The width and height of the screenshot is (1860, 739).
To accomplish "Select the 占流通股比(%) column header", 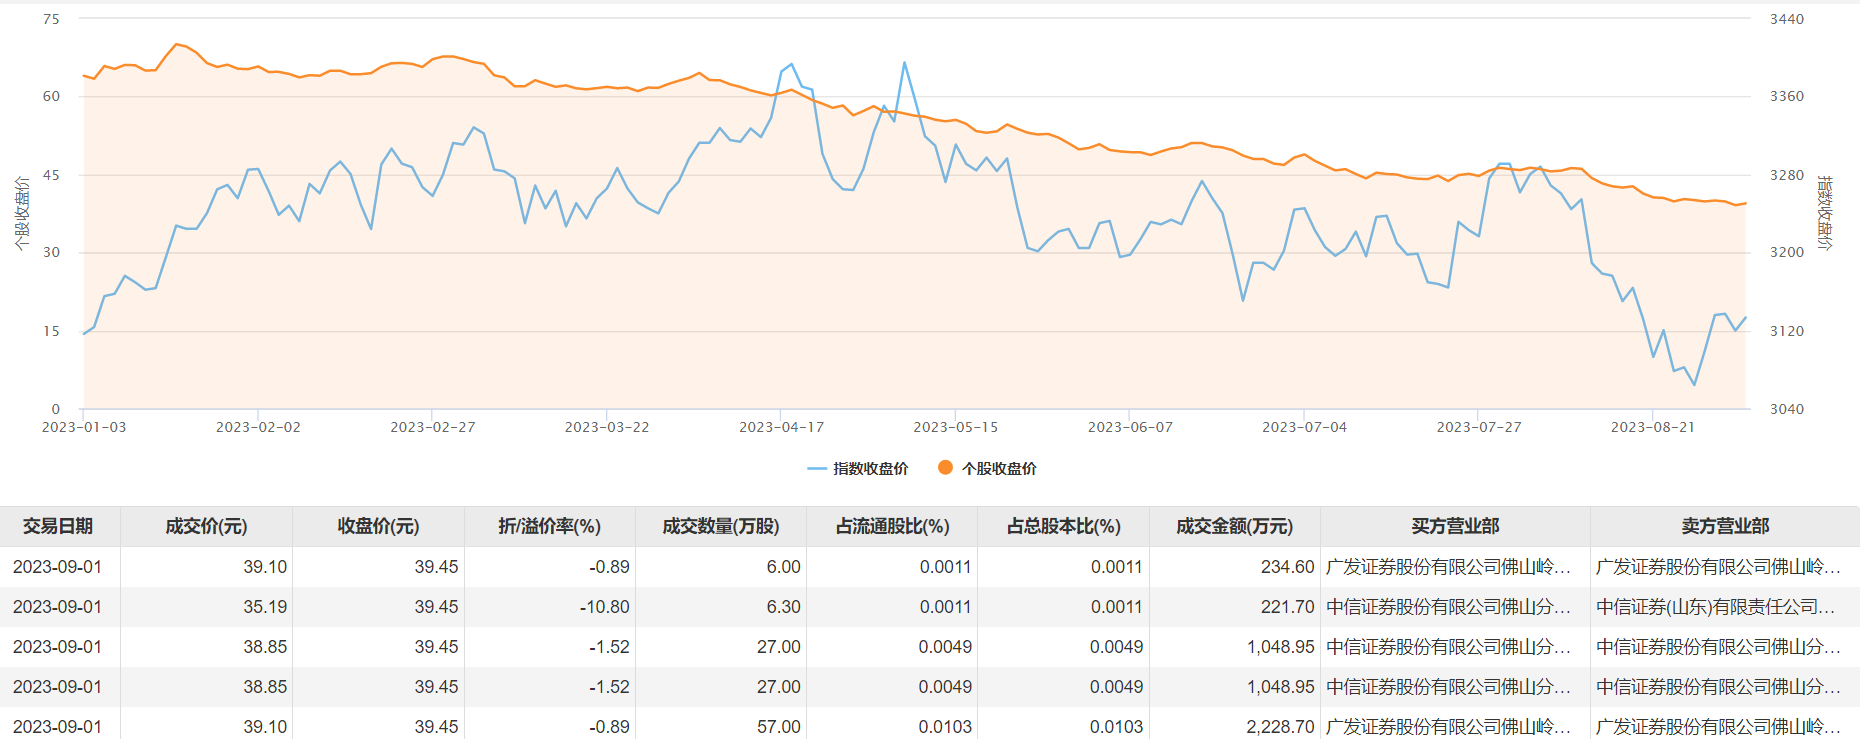I will tap(892, 526).
